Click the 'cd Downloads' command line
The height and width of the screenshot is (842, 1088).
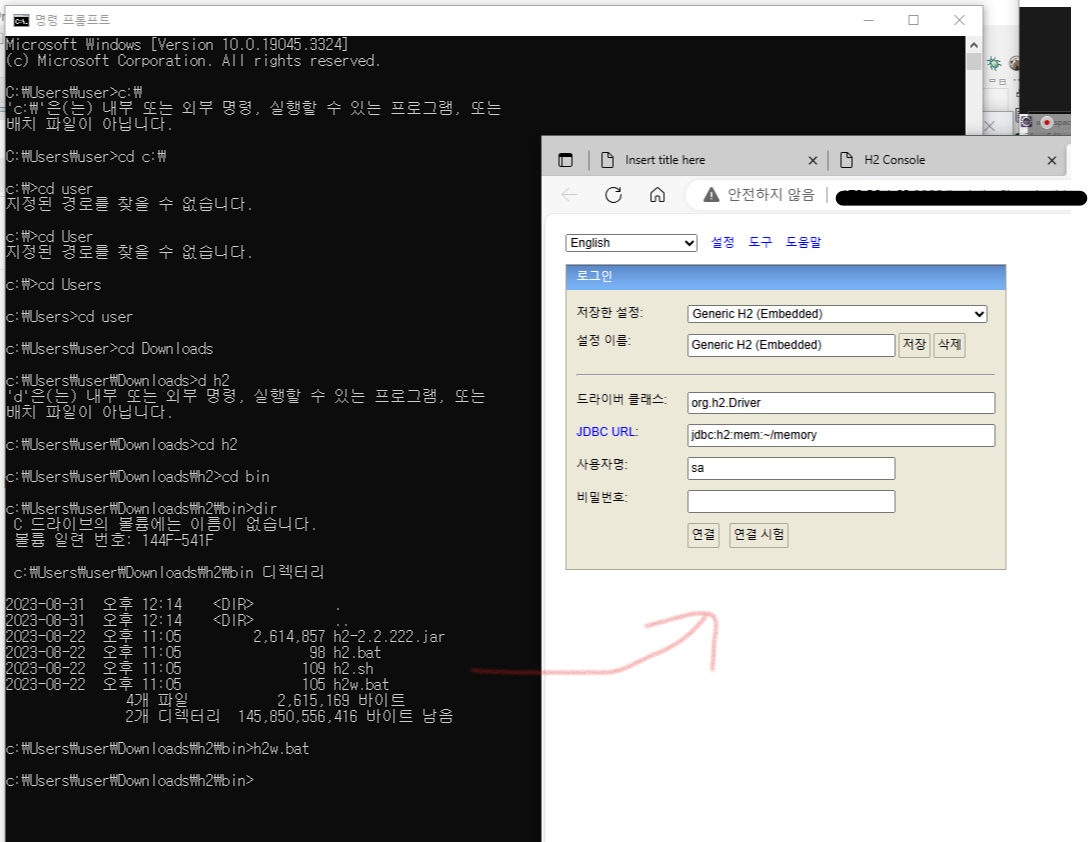click(x=110, y=349)
